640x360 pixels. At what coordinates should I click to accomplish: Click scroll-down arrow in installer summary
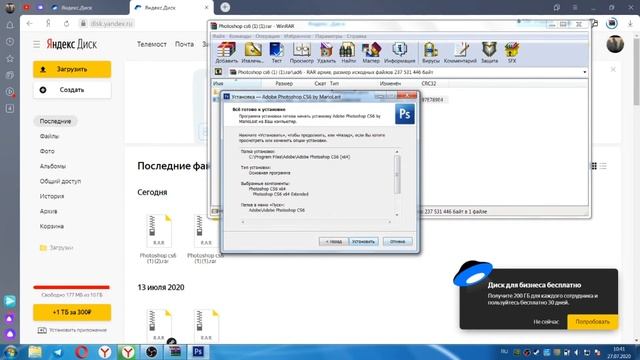(397, 215)
